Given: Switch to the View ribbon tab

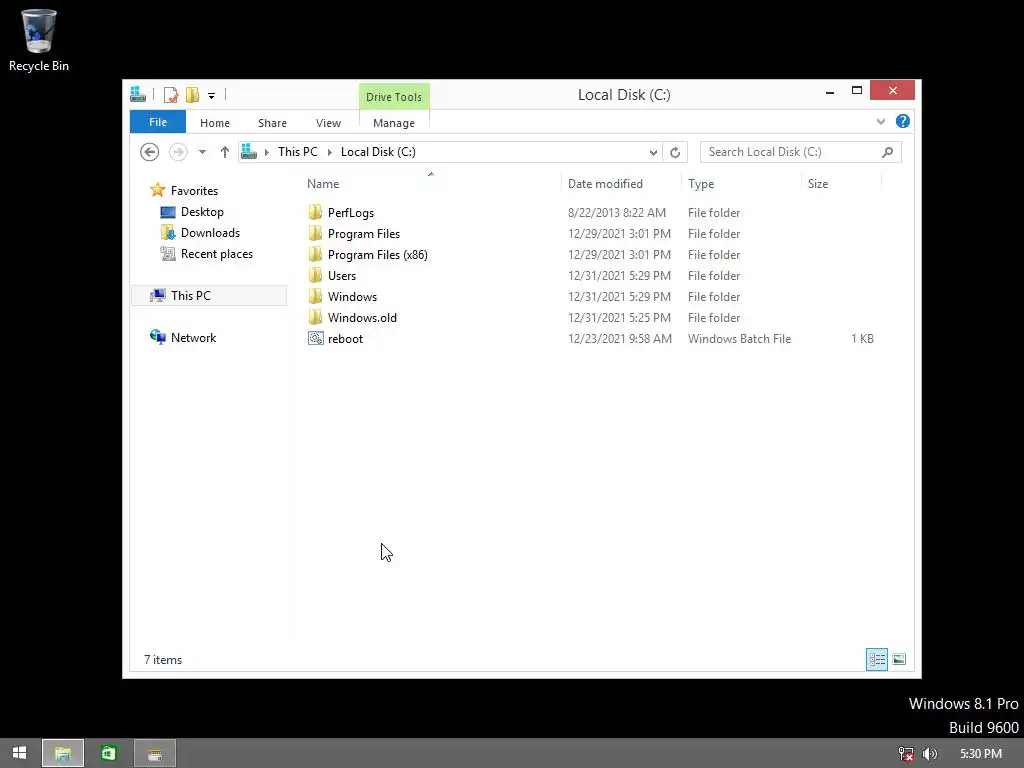Looking at the screenshot, I should tap(328, 123).
